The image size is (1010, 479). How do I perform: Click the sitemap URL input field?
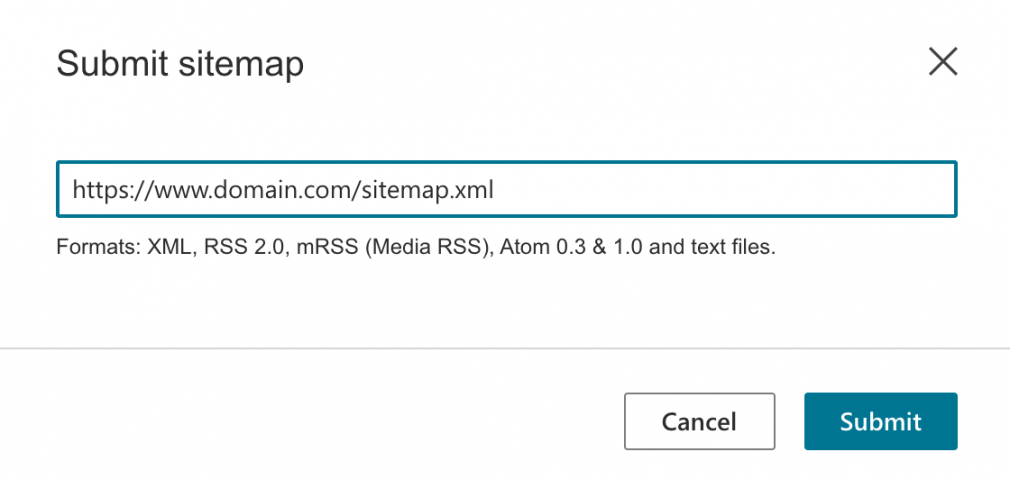[x=506, y=189]
